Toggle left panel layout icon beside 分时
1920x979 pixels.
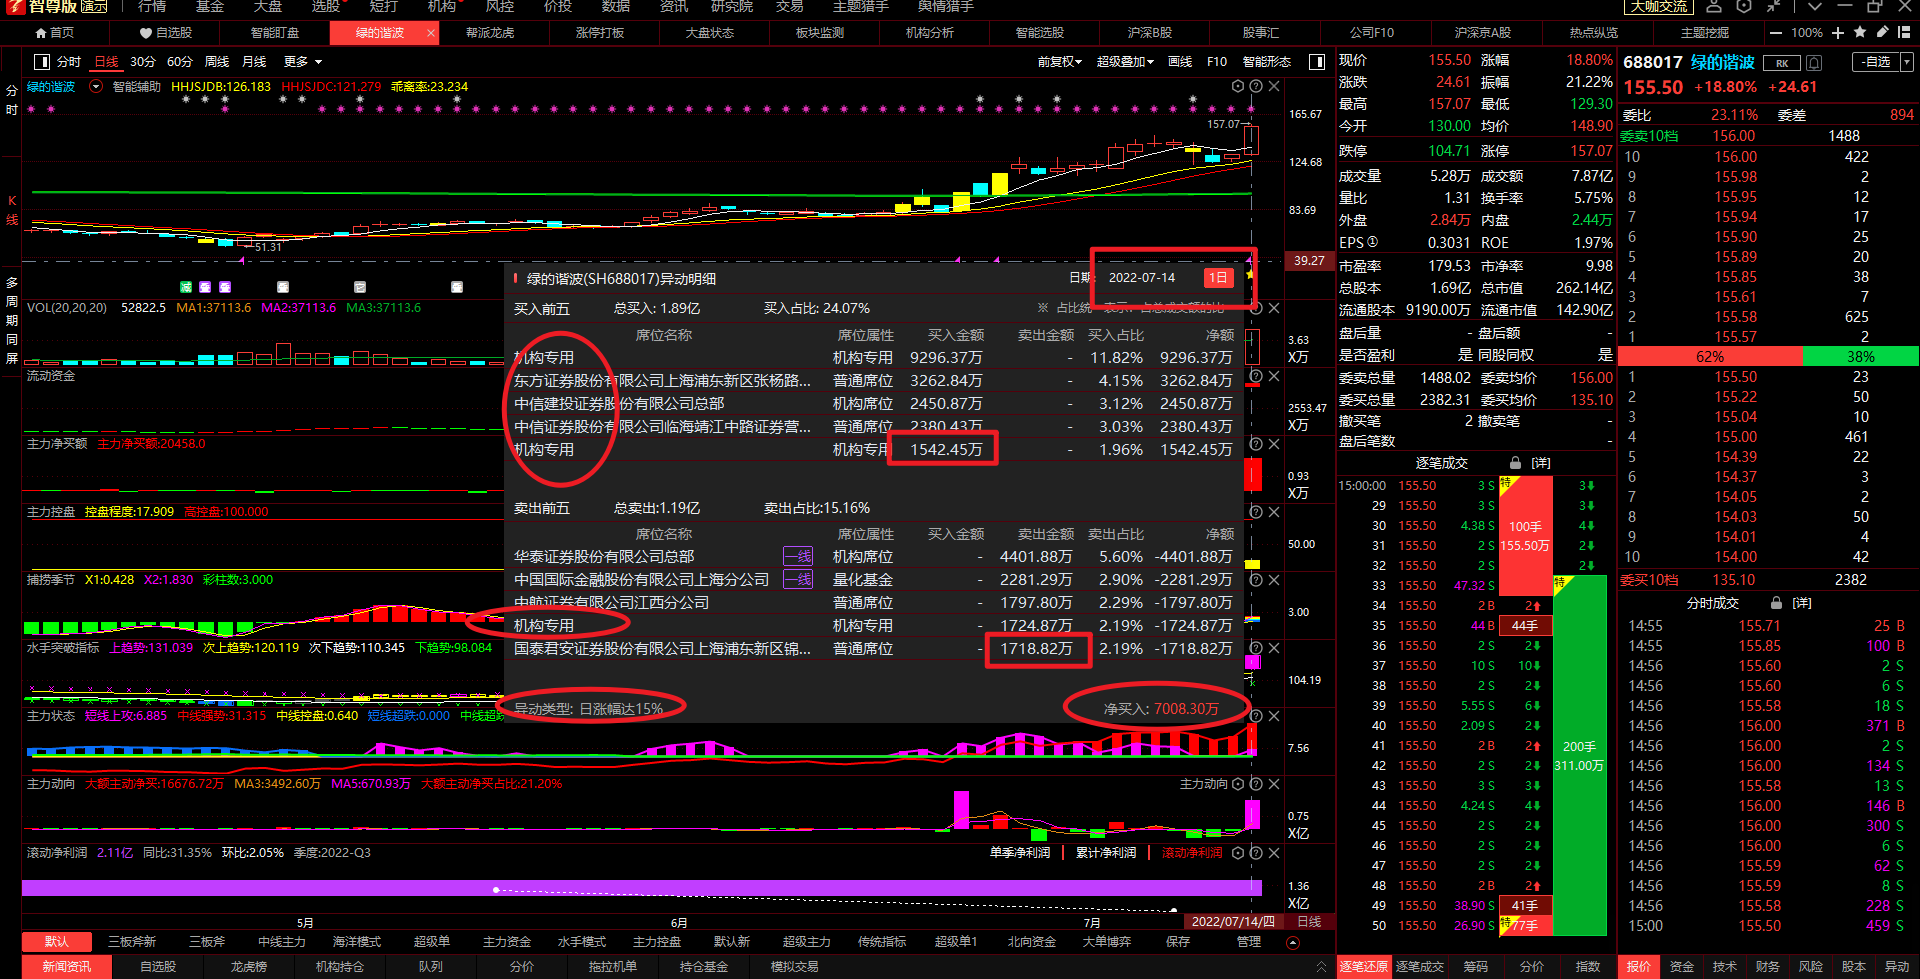click(x=42, y=62)
